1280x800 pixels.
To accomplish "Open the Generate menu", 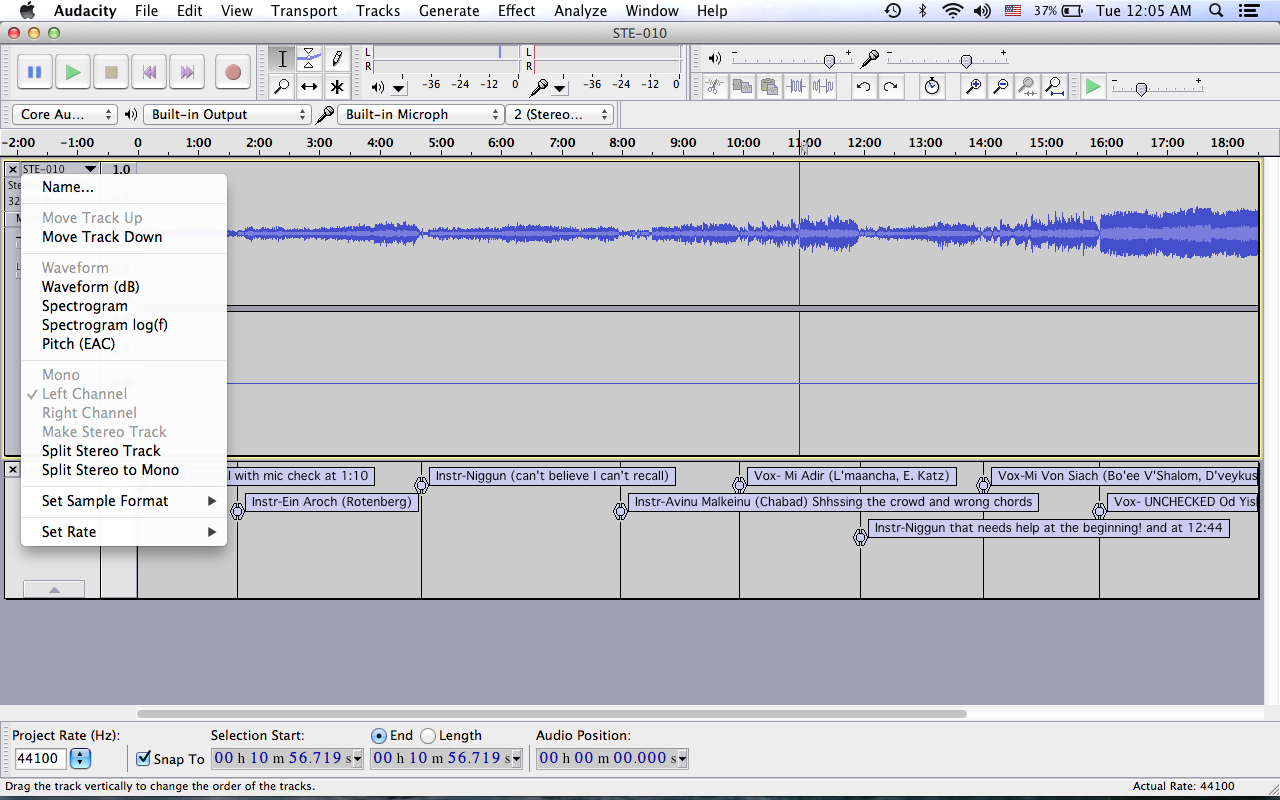I will coord(449,11).
